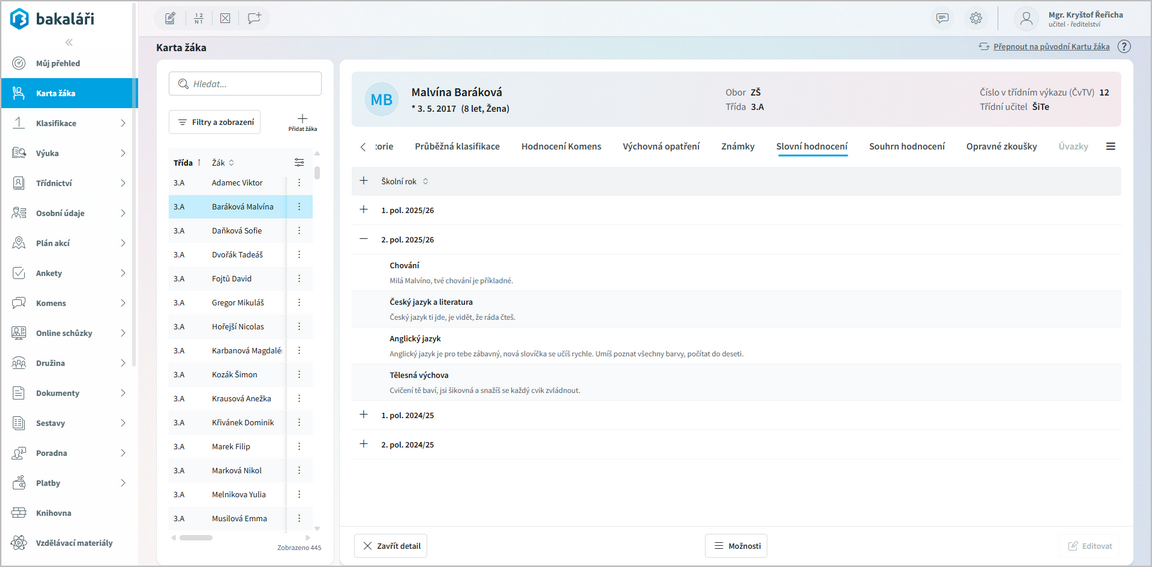Image resolution: width=1152 pixels, height=567 pixels.
Task: Open the Možnosti button
Action: click(x=736, y=546)
